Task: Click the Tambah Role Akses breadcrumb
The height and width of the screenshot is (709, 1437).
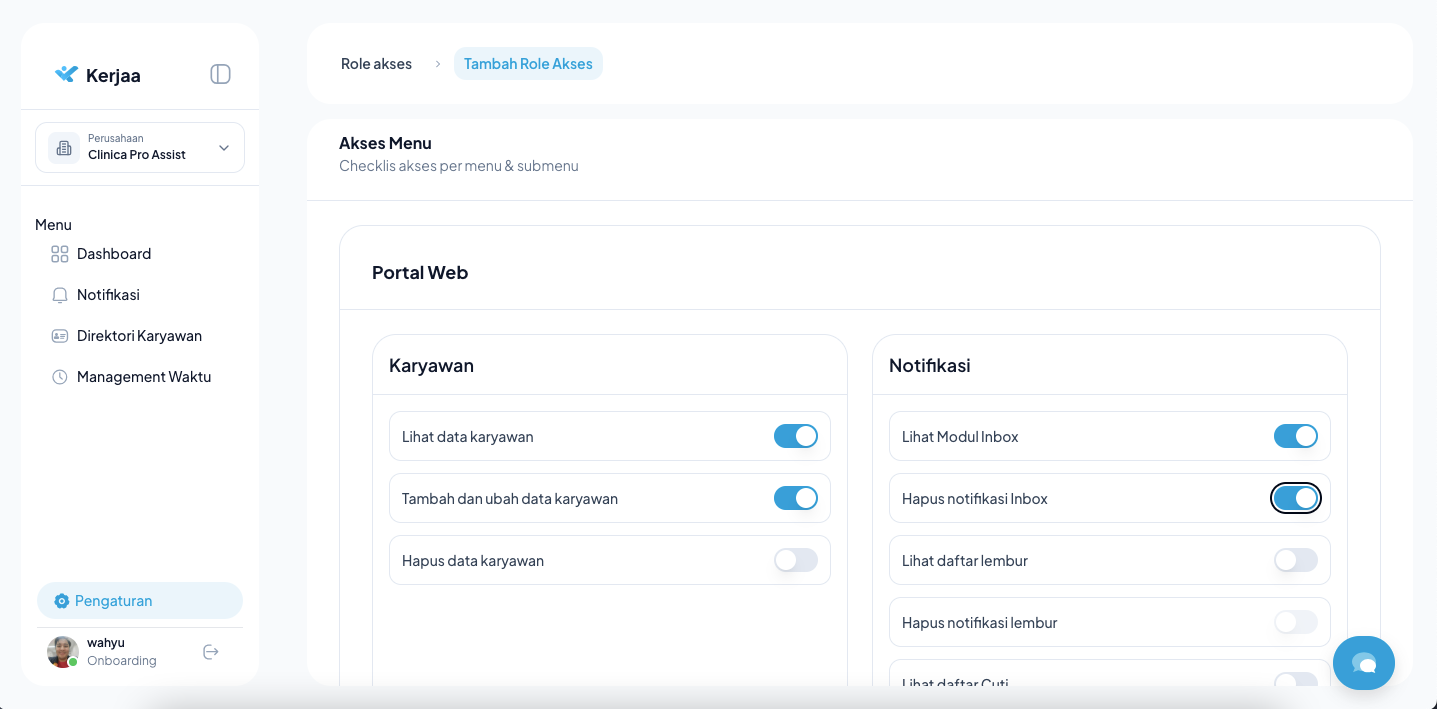Action: [528, 64]
